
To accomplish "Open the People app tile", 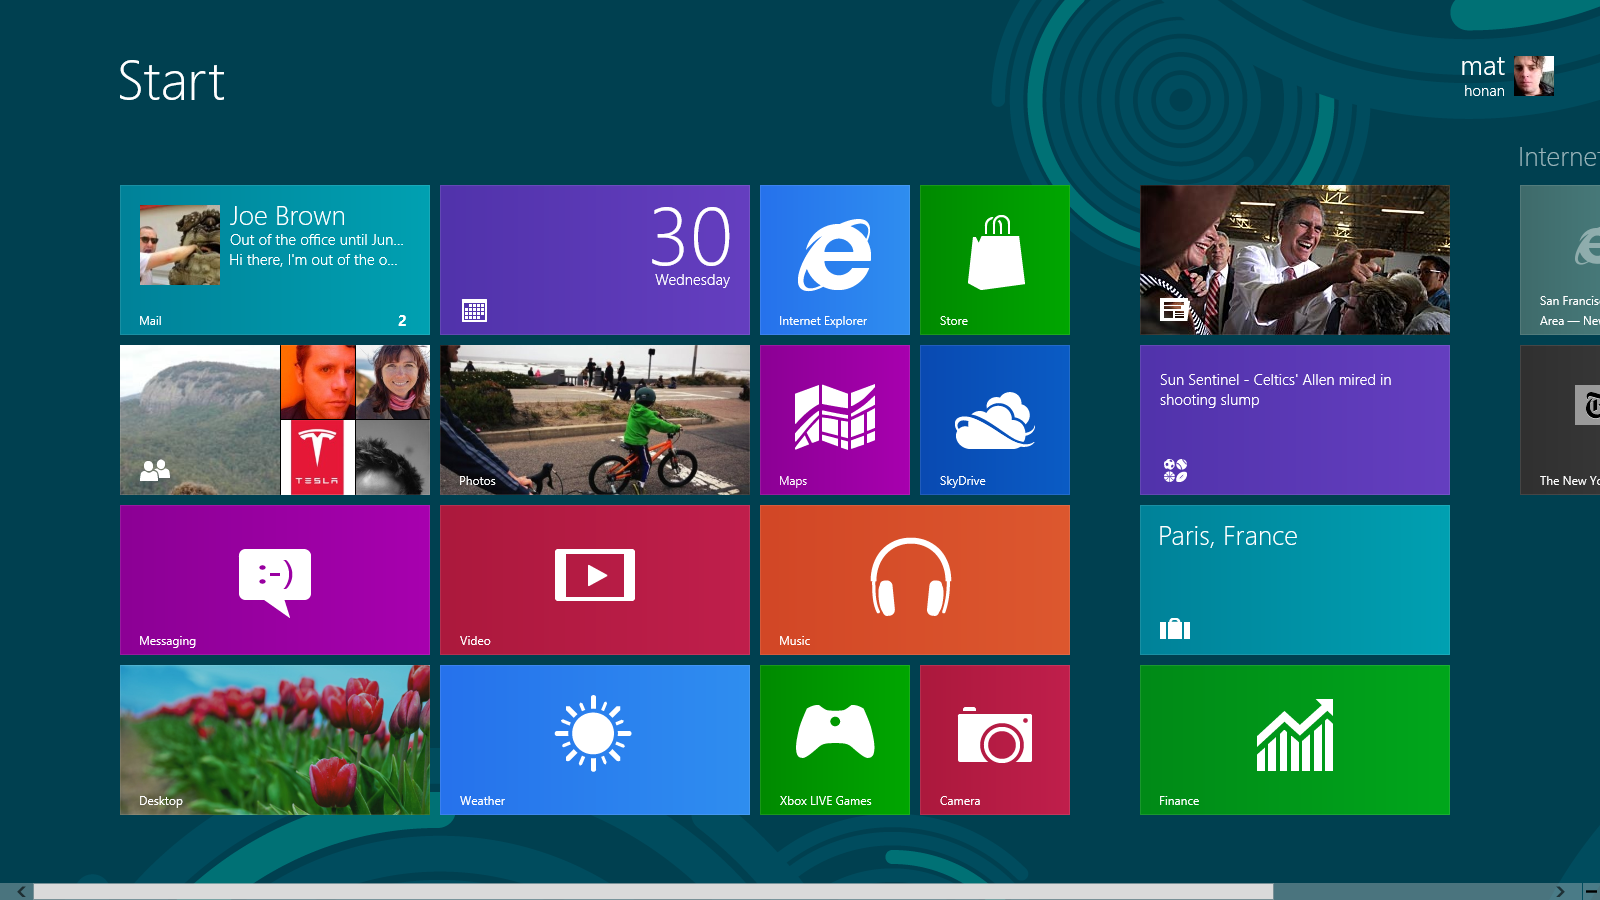I will coord(274,420).
